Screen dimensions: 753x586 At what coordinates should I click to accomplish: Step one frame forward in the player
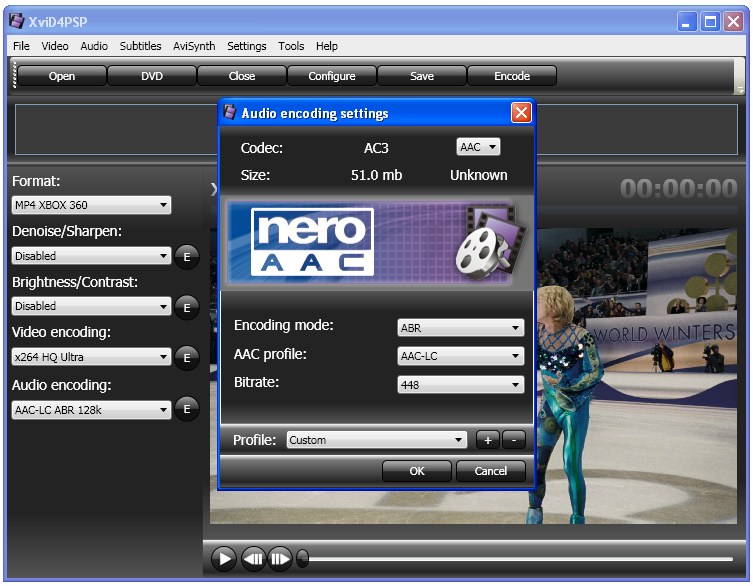pyautogui.click(x=280, y=559)
